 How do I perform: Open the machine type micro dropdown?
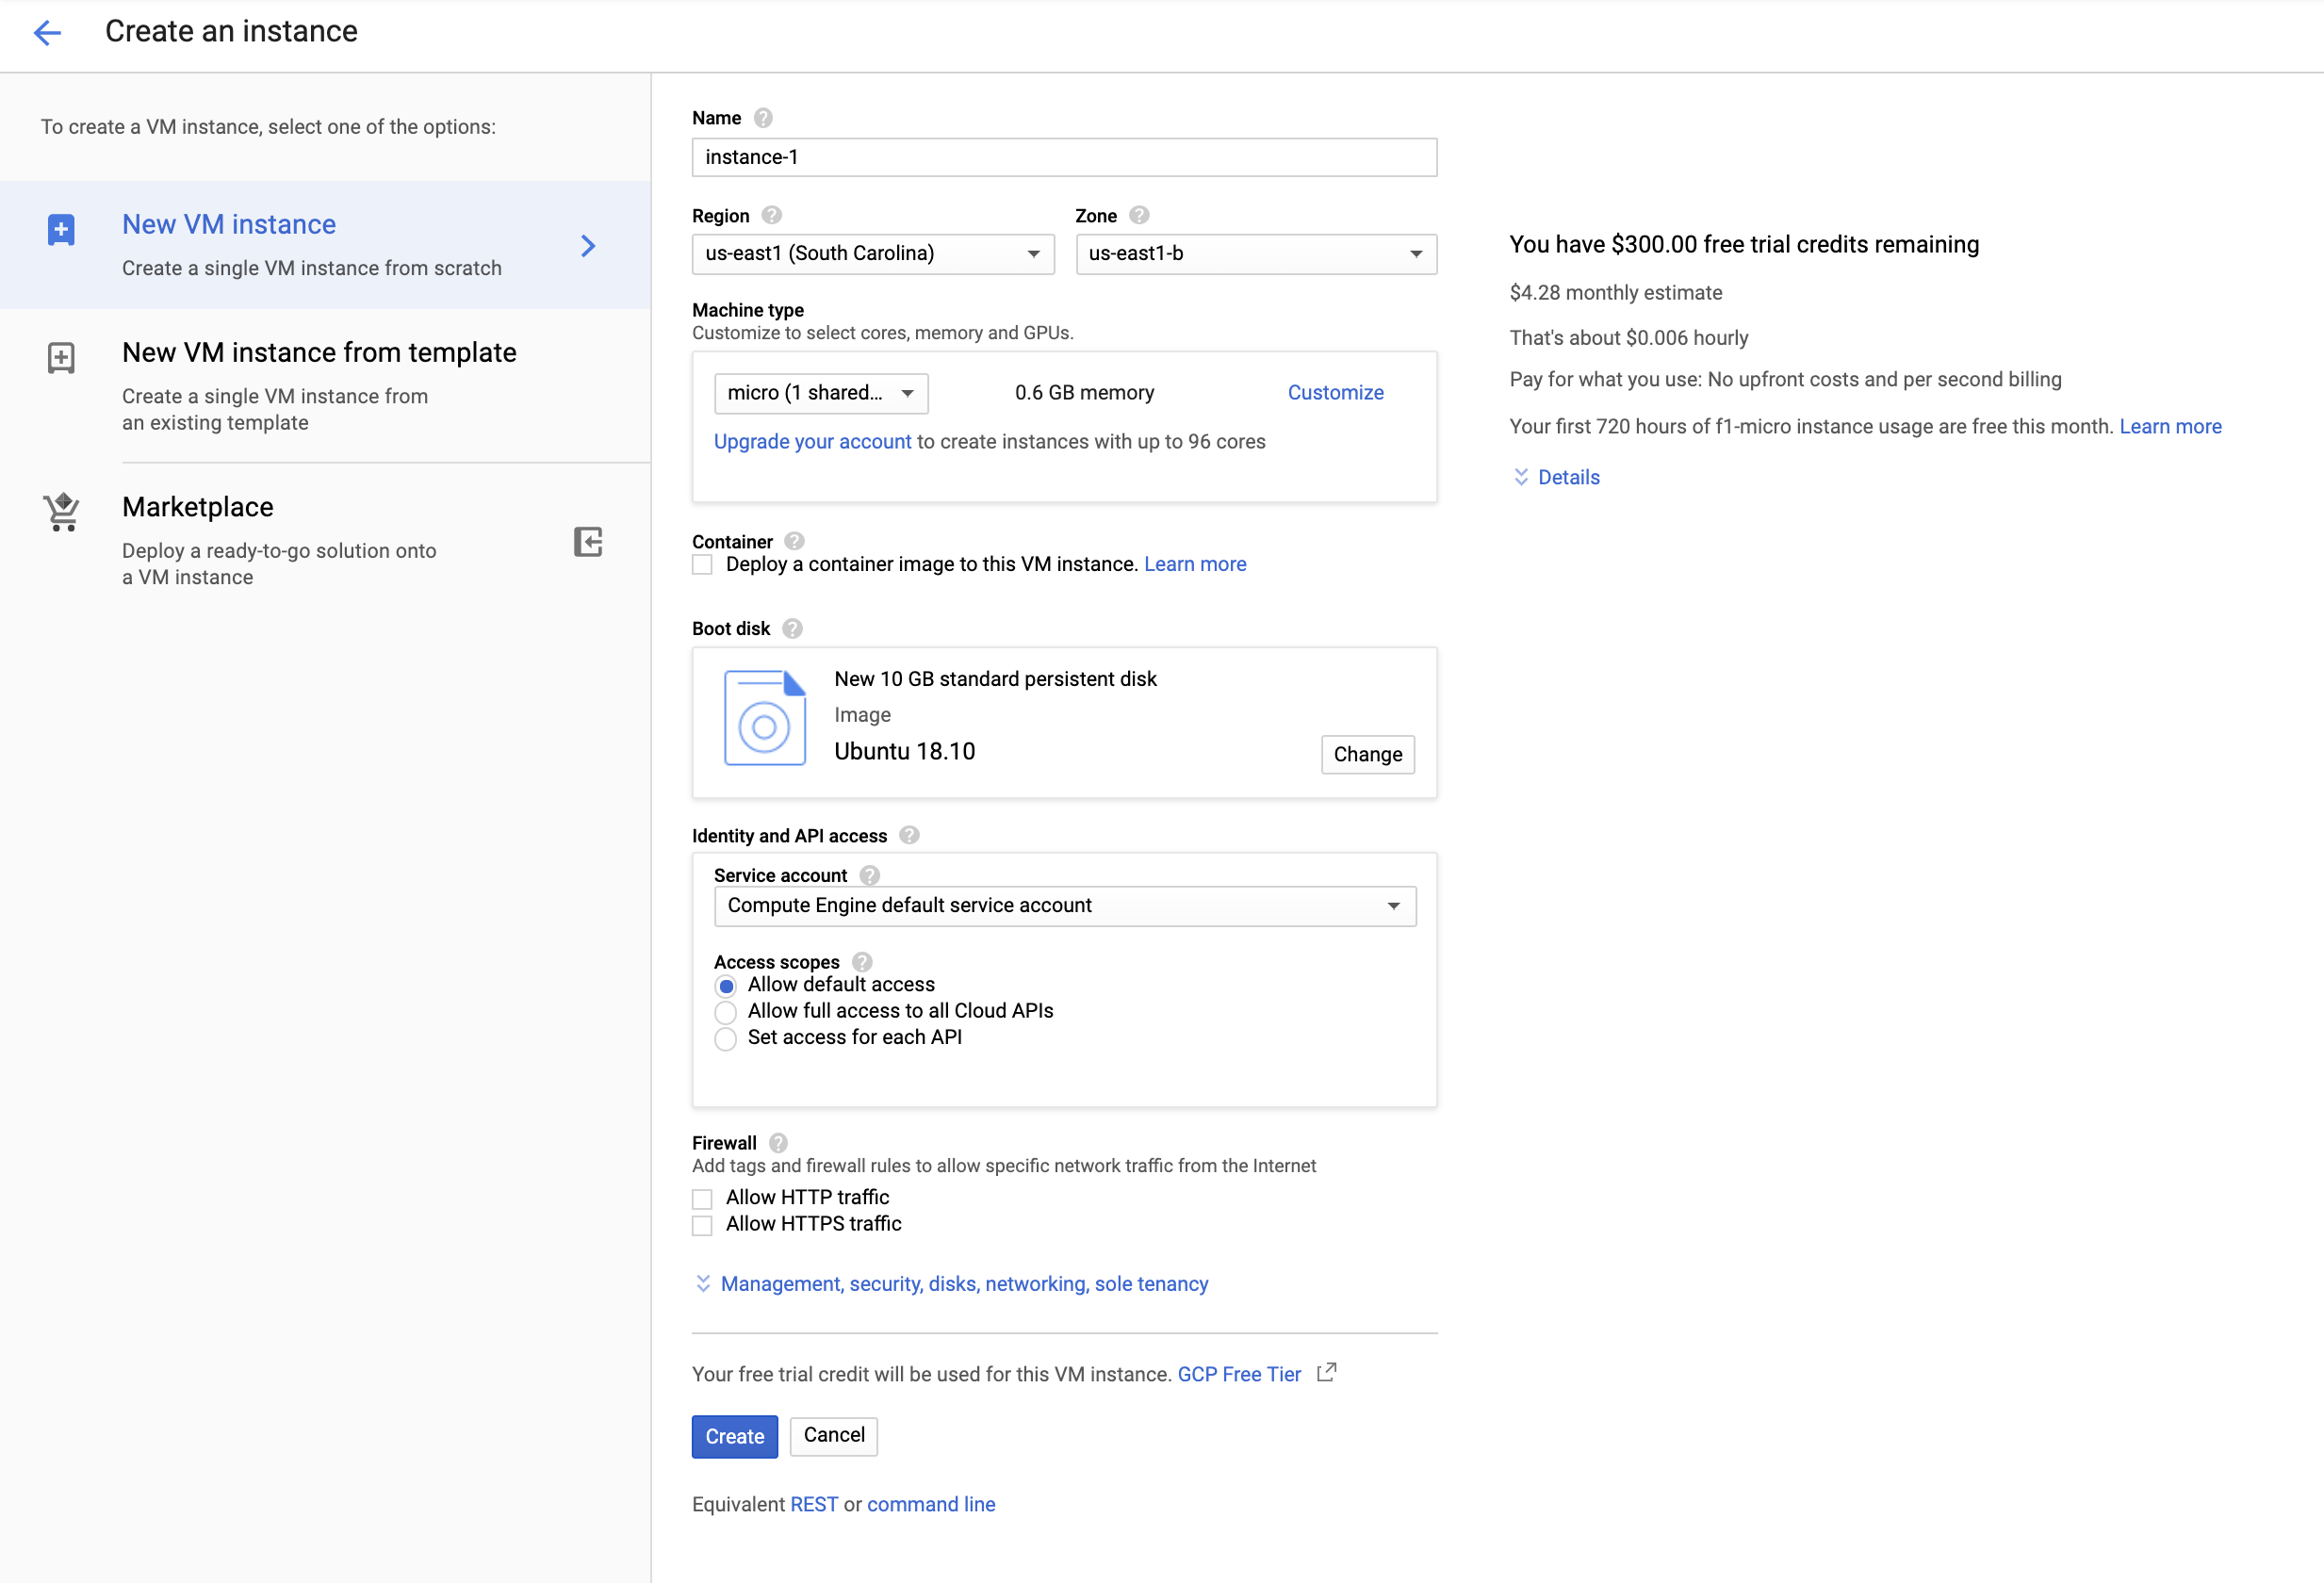point(821,393)
